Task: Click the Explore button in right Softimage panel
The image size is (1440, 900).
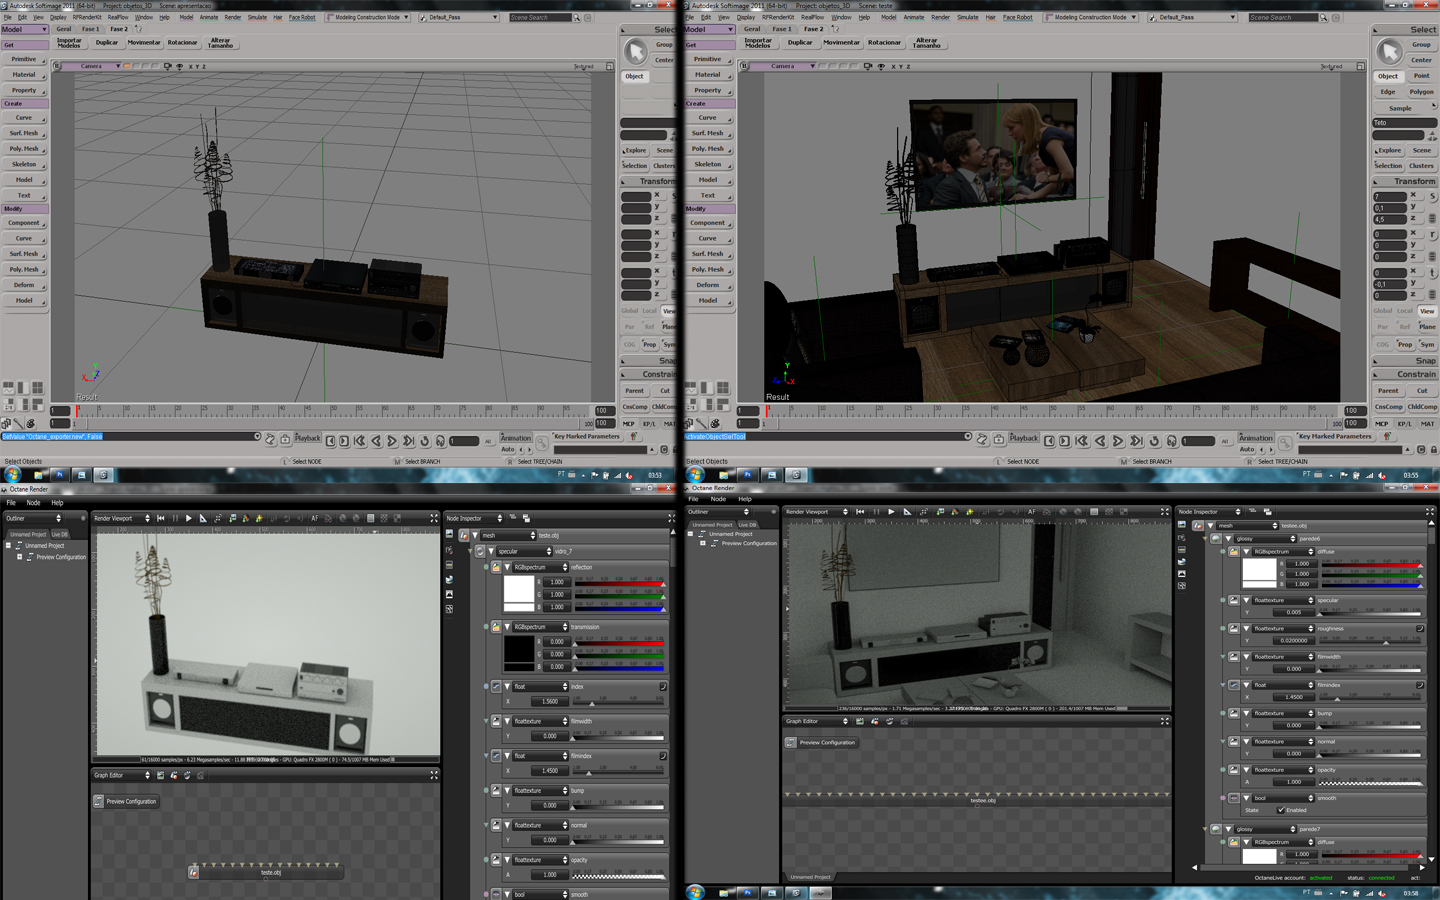Action: coord(1388,150)
